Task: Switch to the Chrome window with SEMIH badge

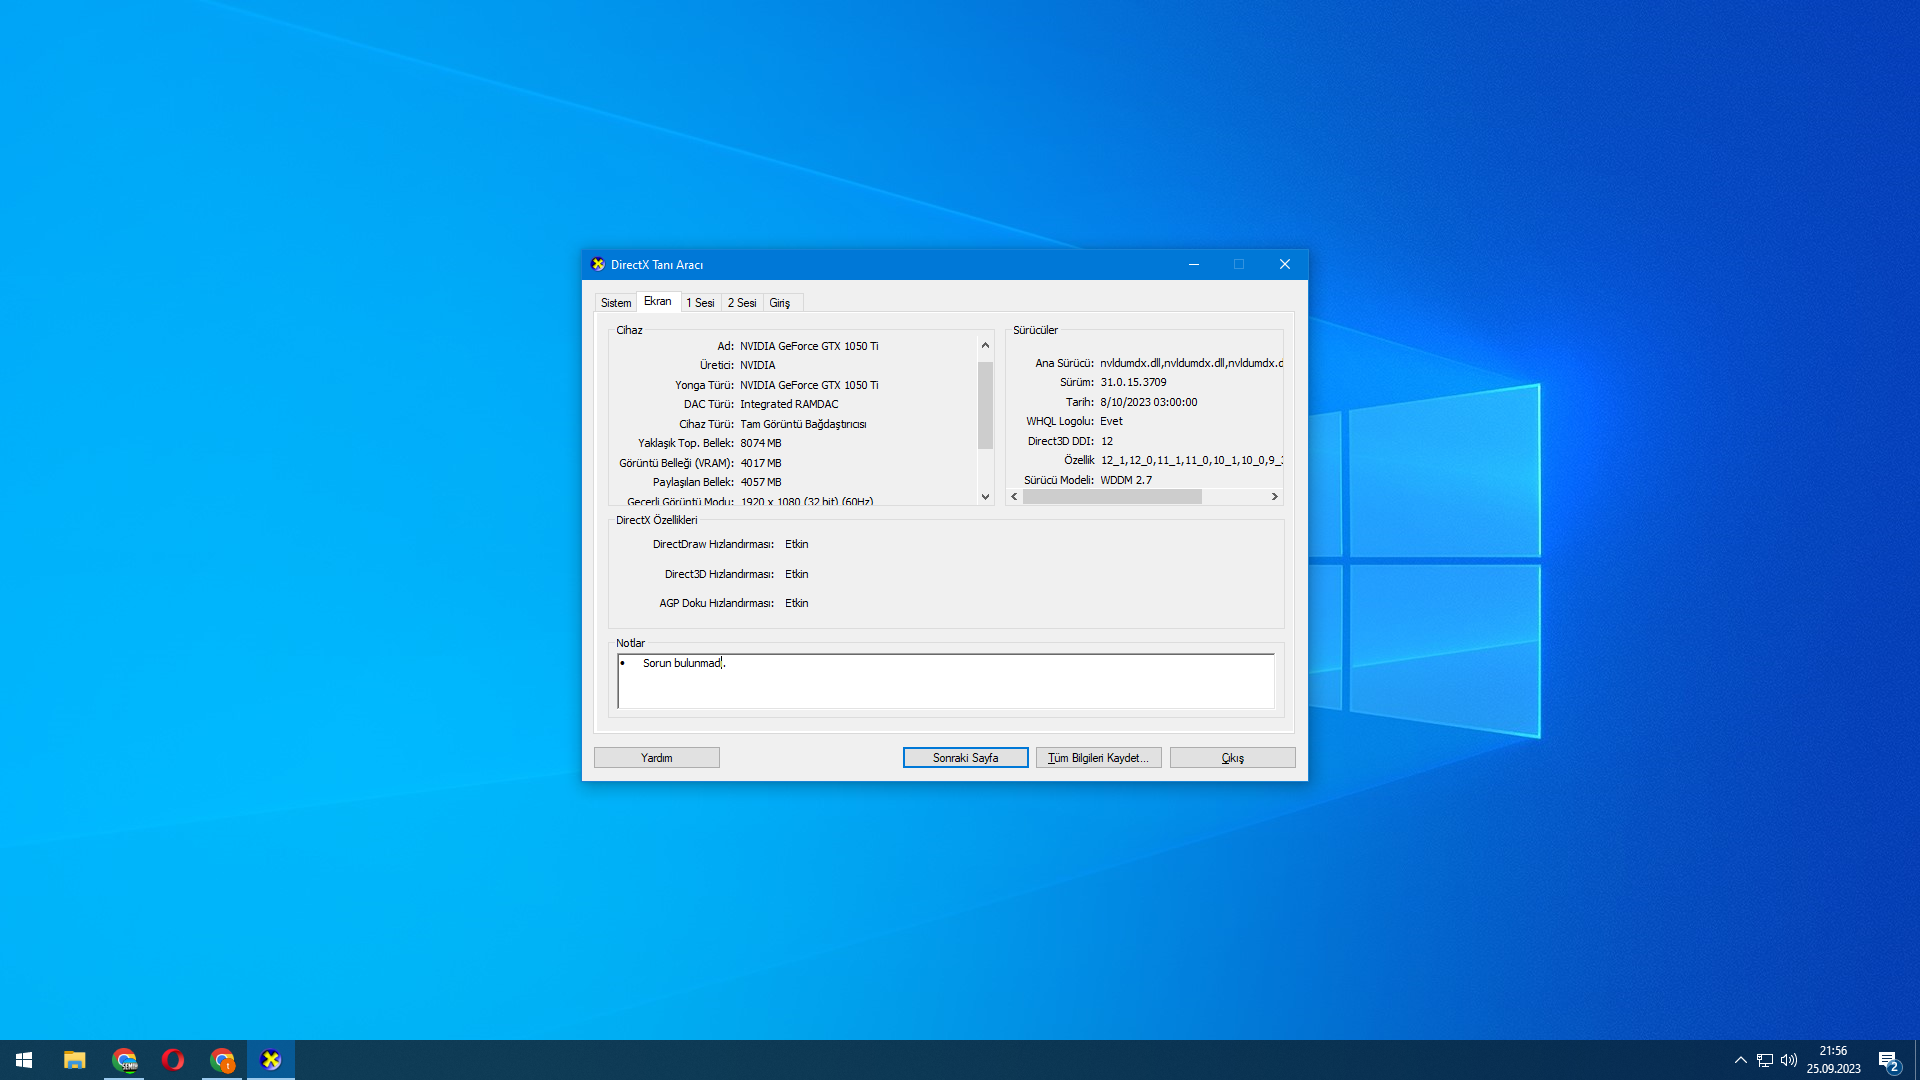Action: point(124,1060)
